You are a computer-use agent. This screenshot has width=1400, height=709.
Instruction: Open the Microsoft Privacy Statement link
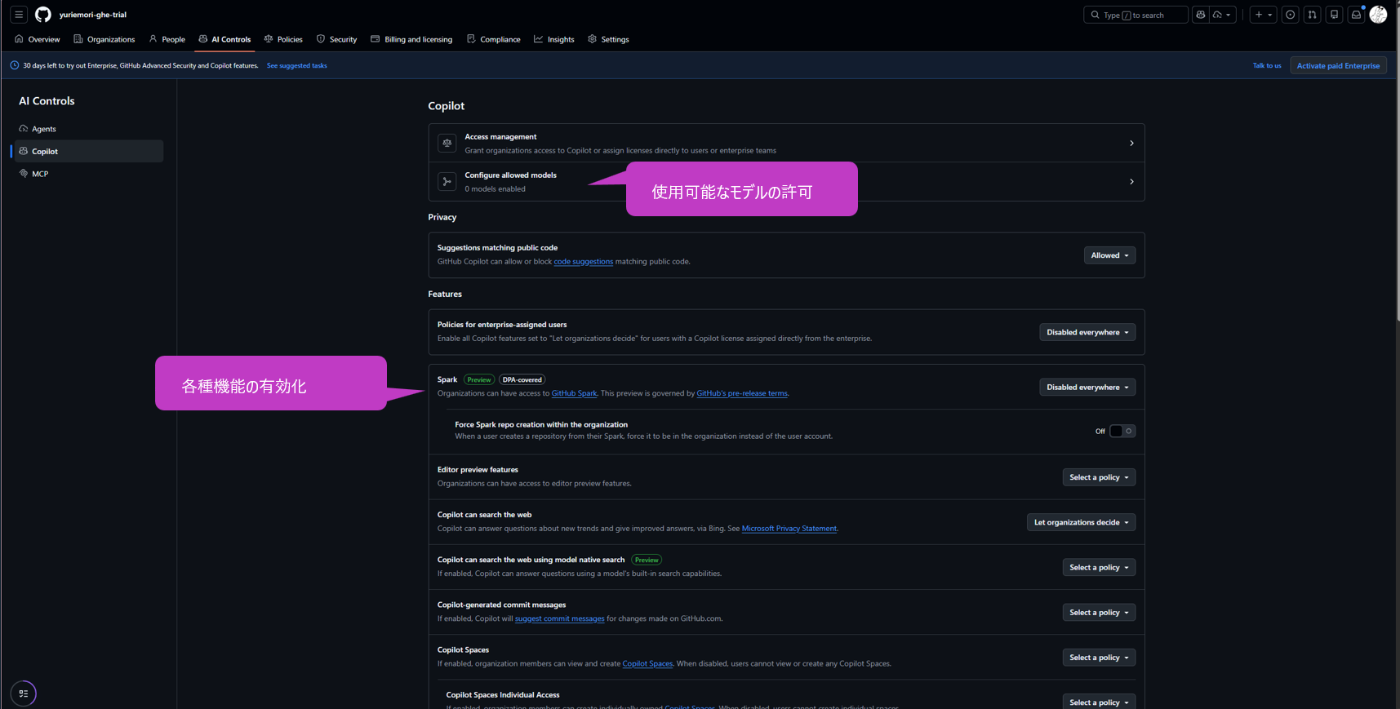(x=789, y=528)
